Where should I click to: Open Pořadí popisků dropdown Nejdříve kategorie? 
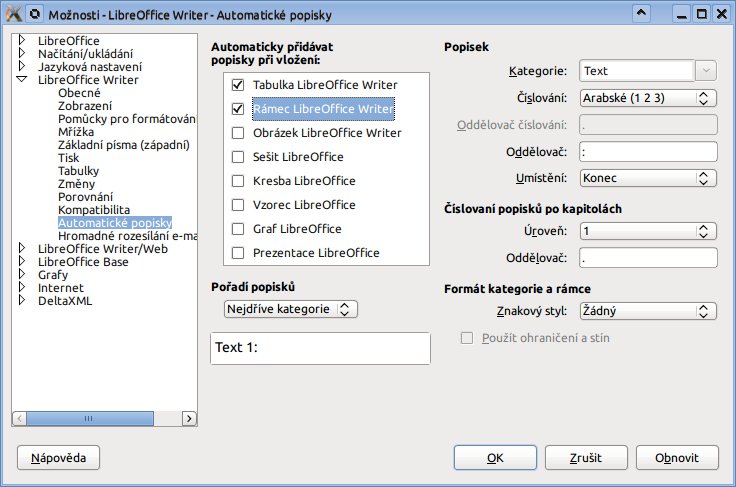click(291, 309)
